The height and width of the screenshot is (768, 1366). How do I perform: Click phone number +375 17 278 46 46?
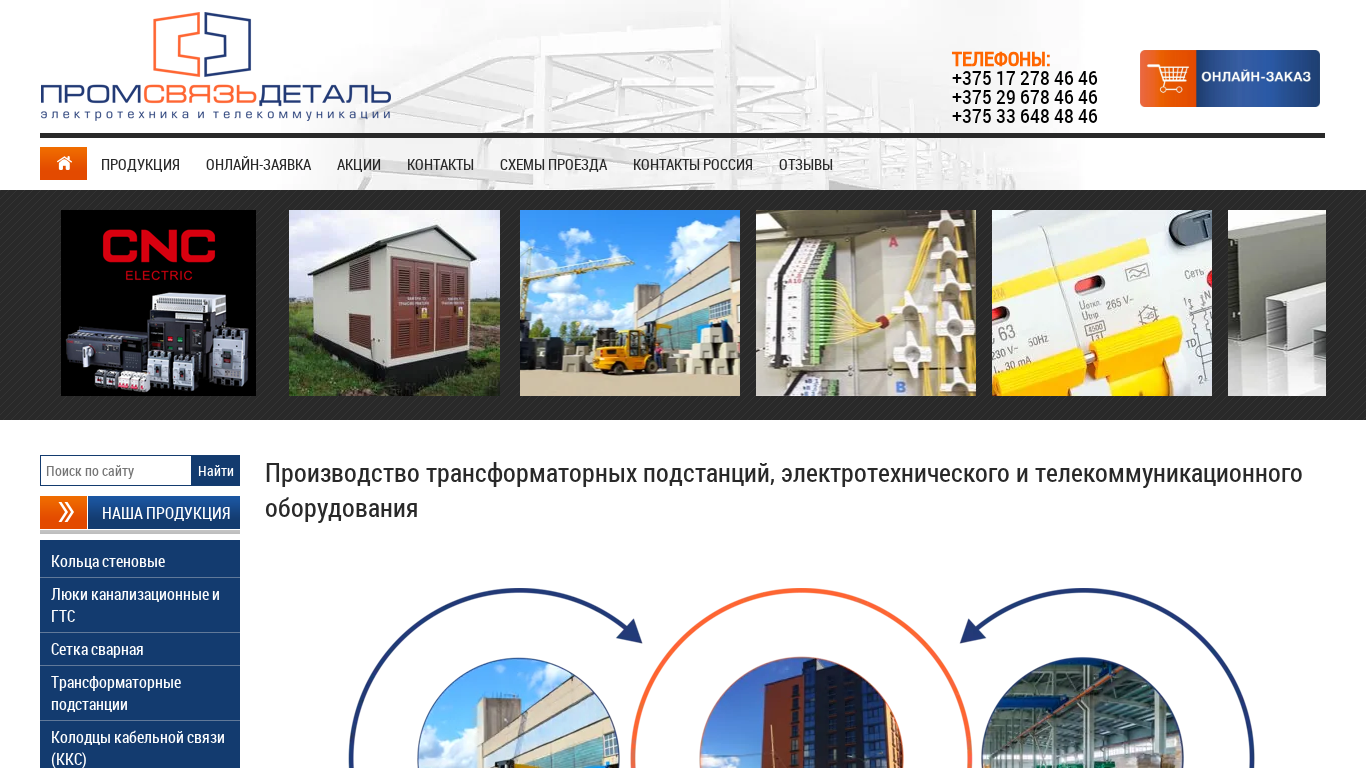1025,78
